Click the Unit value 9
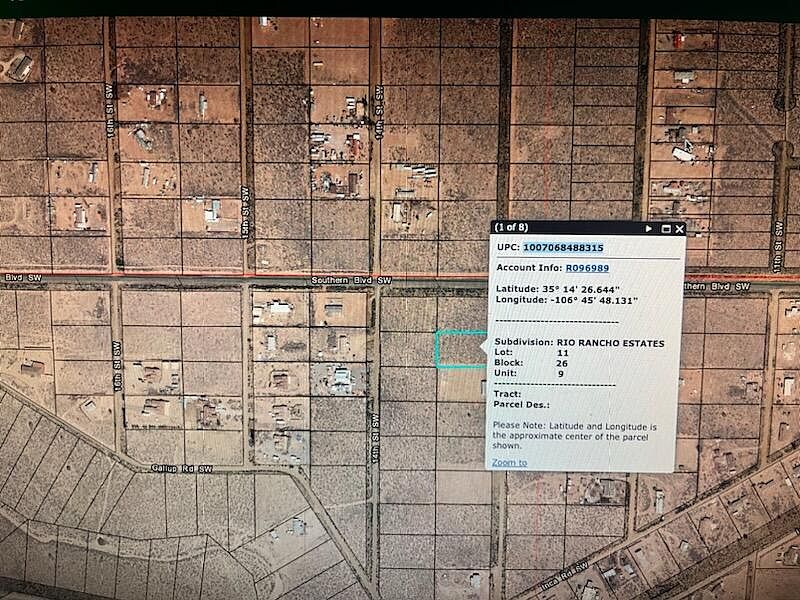The image size is (800, 600). click(561, 374)
